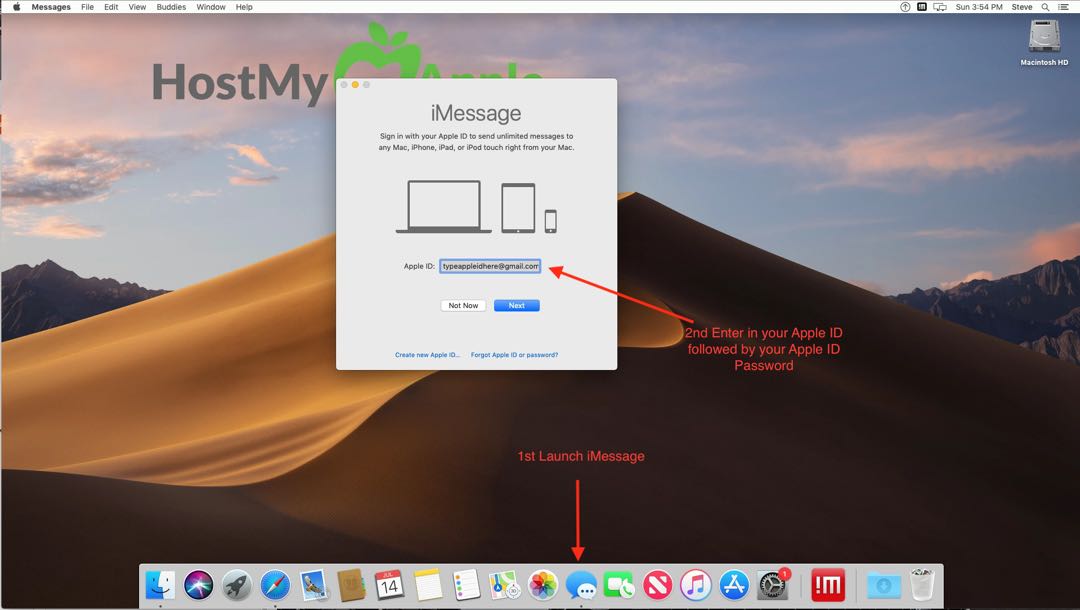Open the Buddies menu
This screenshot has width=1080, height=610.
coord(171,7)
